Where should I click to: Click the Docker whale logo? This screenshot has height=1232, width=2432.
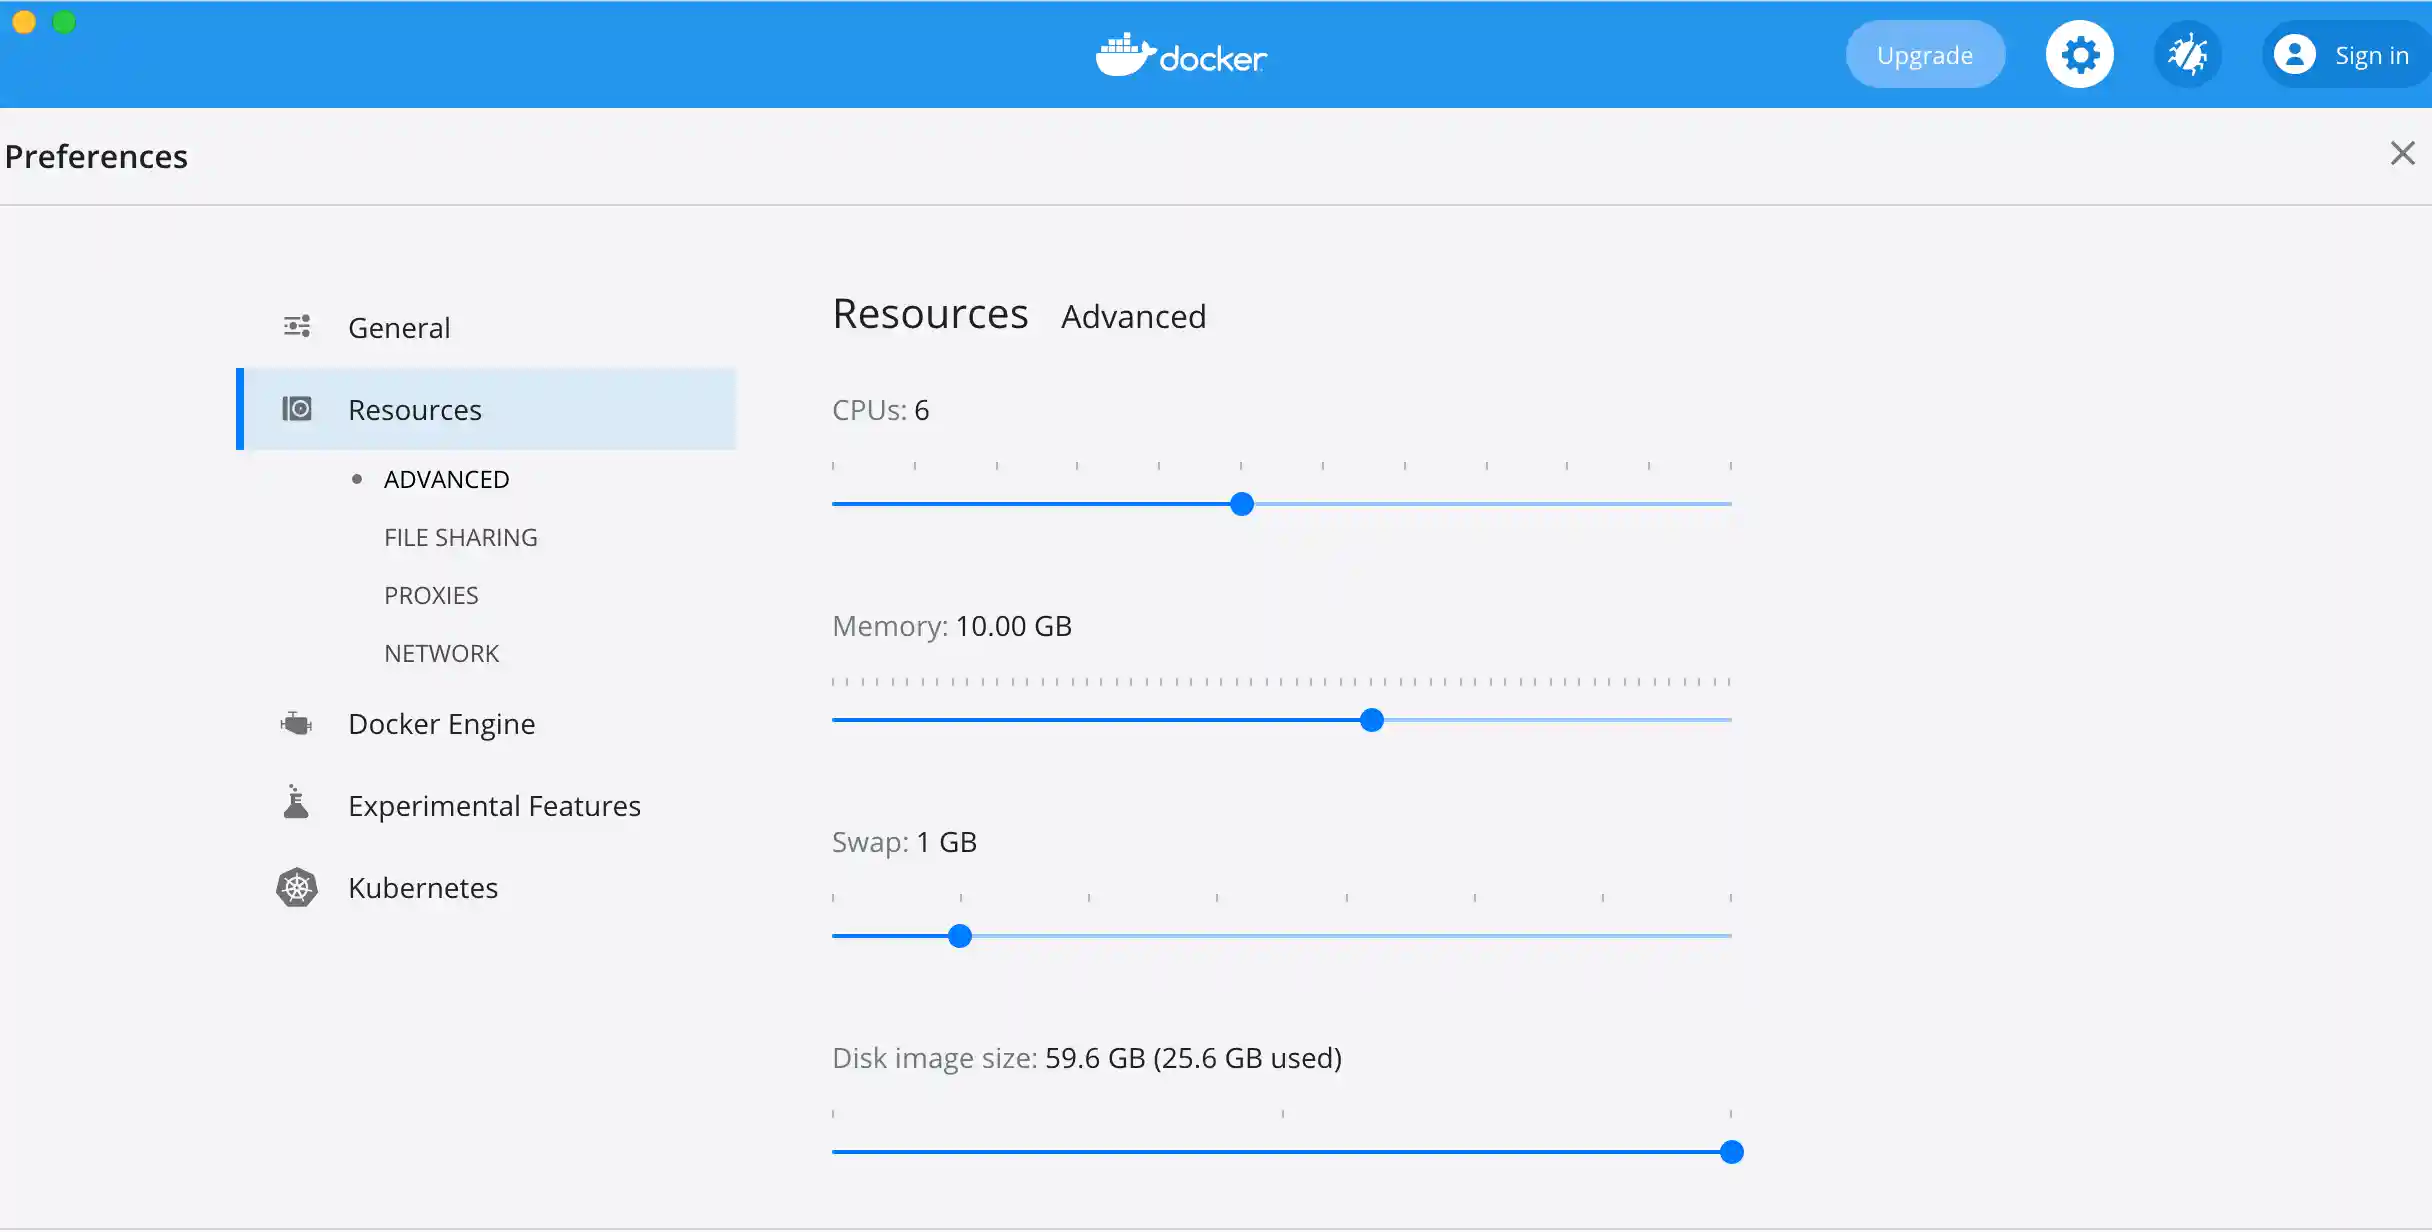pos(1125,55)
